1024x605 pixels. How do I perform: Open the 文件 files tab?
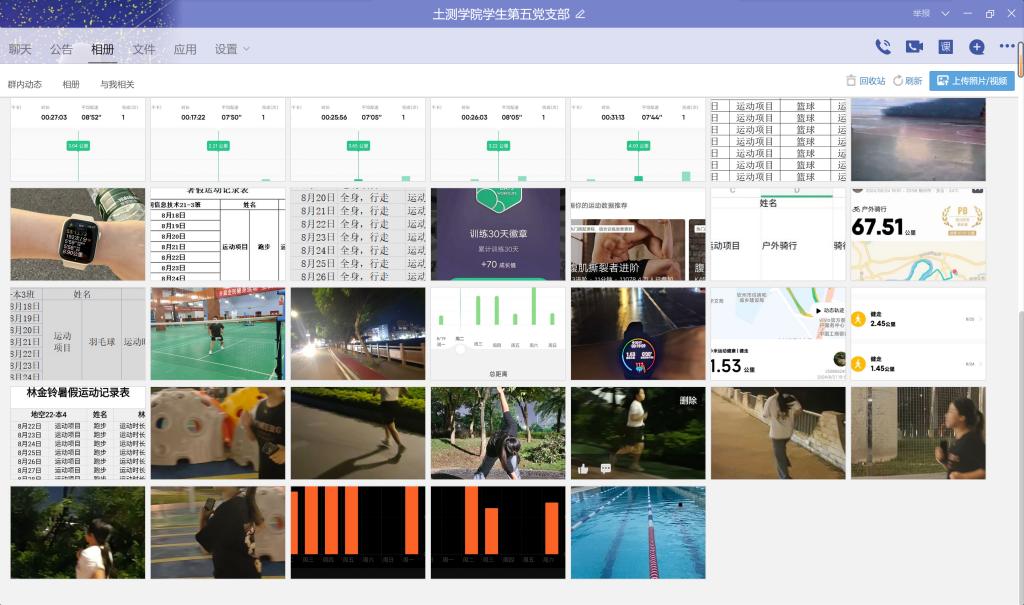tap(144, 49)
